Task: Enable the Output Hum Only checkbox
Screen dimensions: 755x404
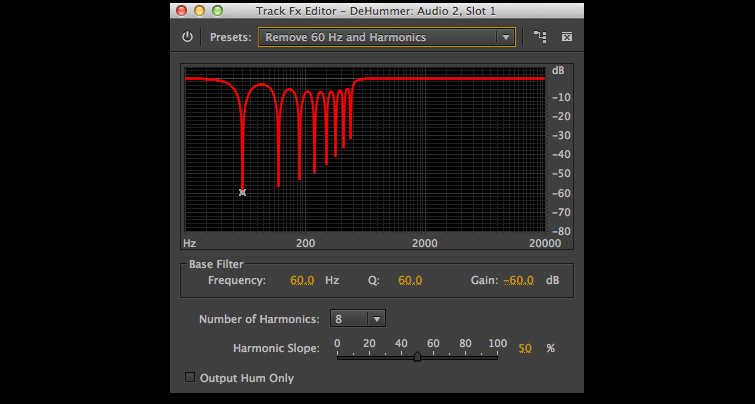Action: coord(190,378)
